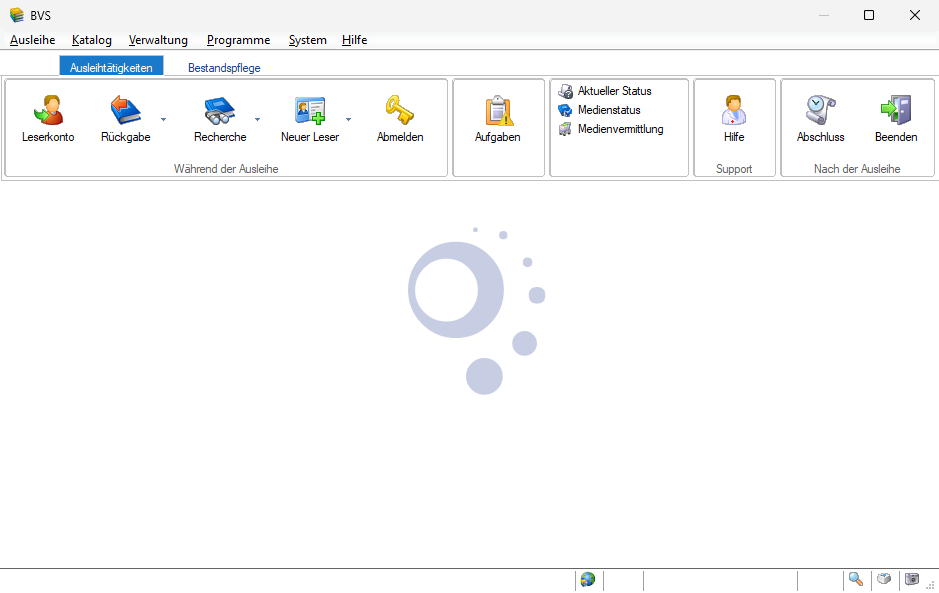939x593 pixels.
Task: Open the Verwaltung menu
Action: (x=158, y=40)
